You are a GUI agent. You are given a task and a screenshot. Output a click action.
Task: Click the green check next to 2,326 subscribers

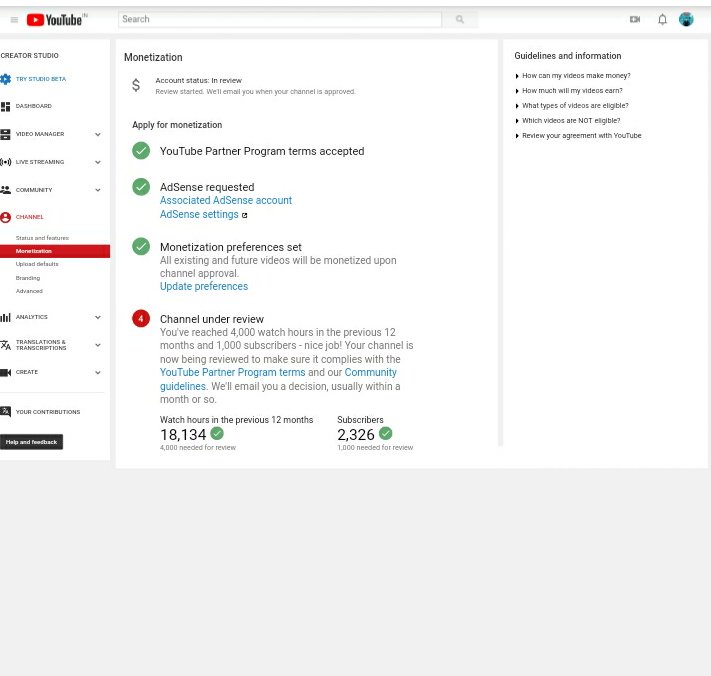coord(385,433)
